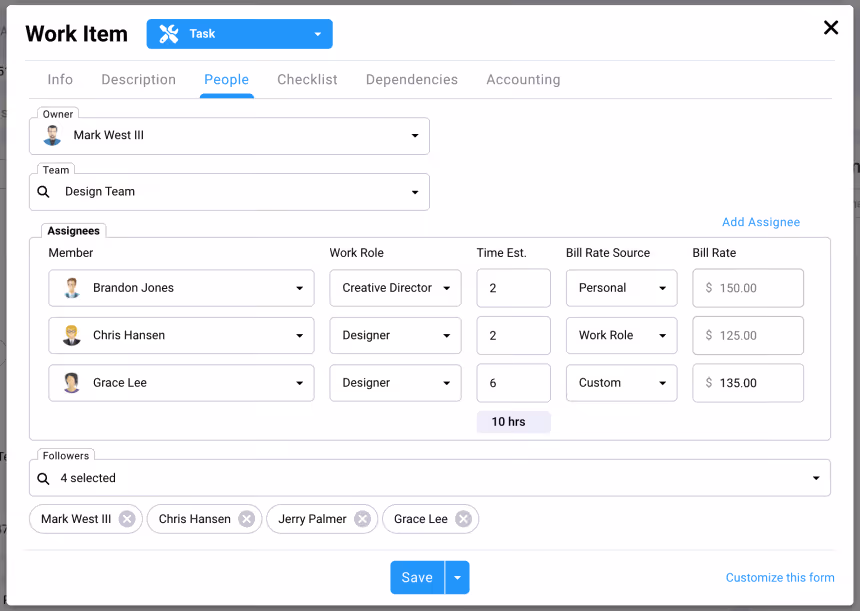Open Grace Lee's Designer role dropdown
Screen dimensions: 860x611
pos(395,383)
